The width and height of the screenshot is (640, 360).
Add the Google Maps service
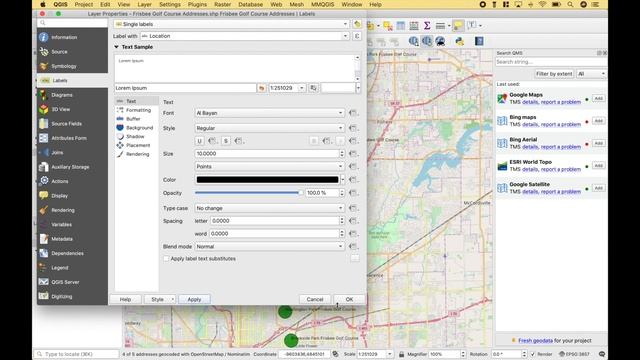pos(598,98)
